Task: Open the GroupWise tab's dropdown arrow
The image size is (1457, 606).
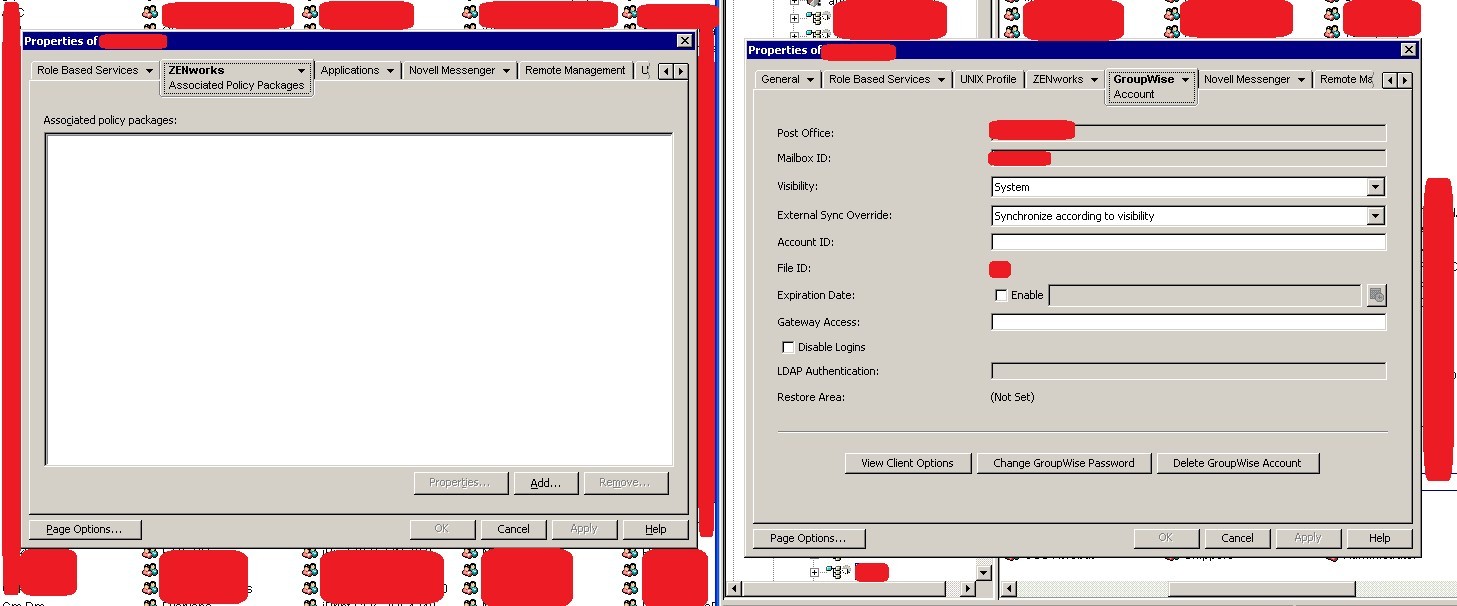Action: [1186, 79]
